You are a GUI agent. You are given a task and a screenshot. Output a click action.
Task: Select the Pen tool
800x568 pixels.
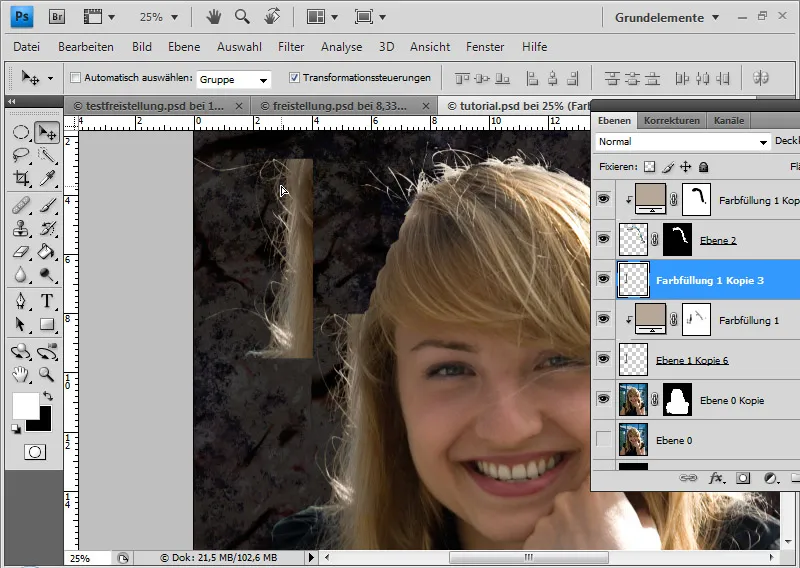pyautogui.click(x=21, y=301)
